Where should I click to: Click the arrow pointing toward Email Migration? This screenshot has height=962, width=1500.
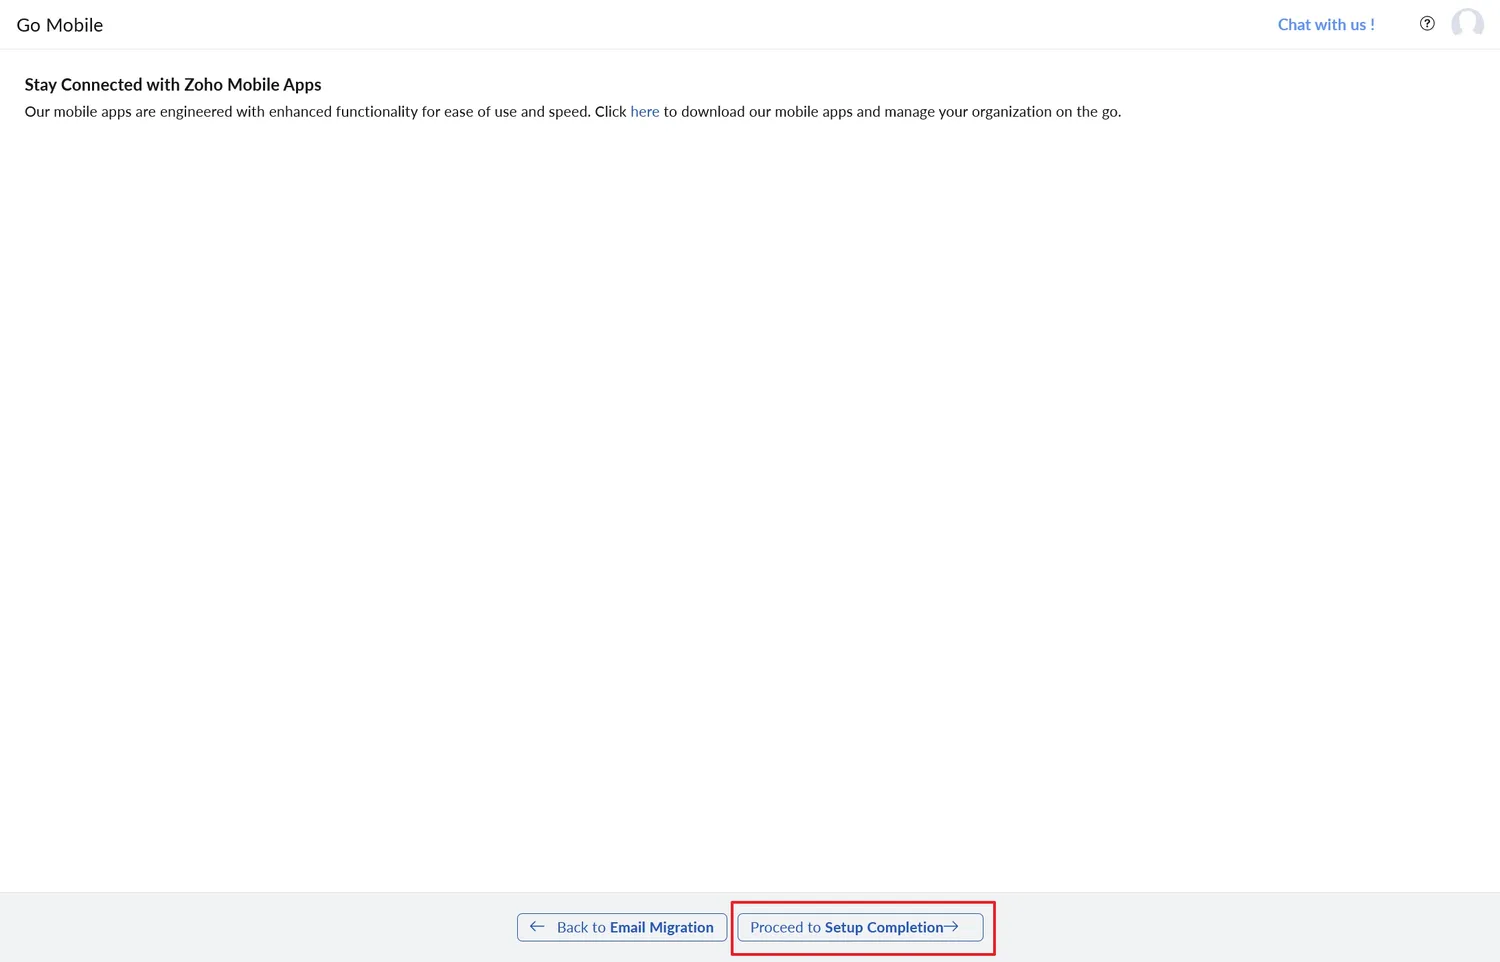[536, 927]
